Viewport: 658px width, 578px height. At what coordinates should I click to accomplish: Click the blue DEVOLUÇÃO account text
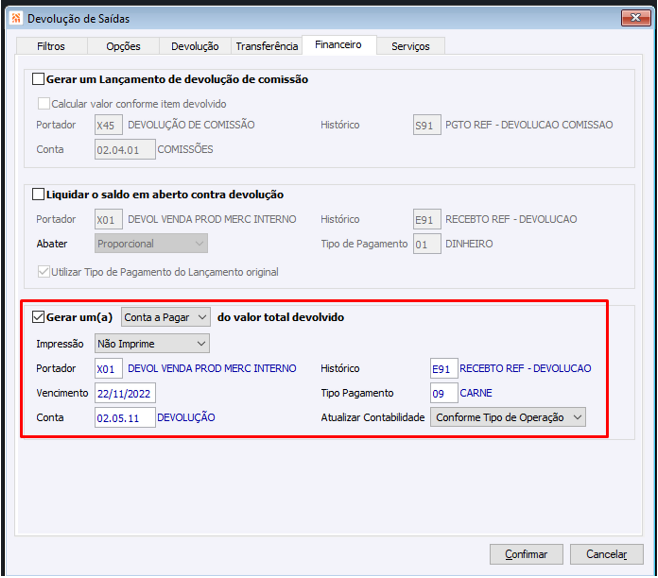point(186,417)
